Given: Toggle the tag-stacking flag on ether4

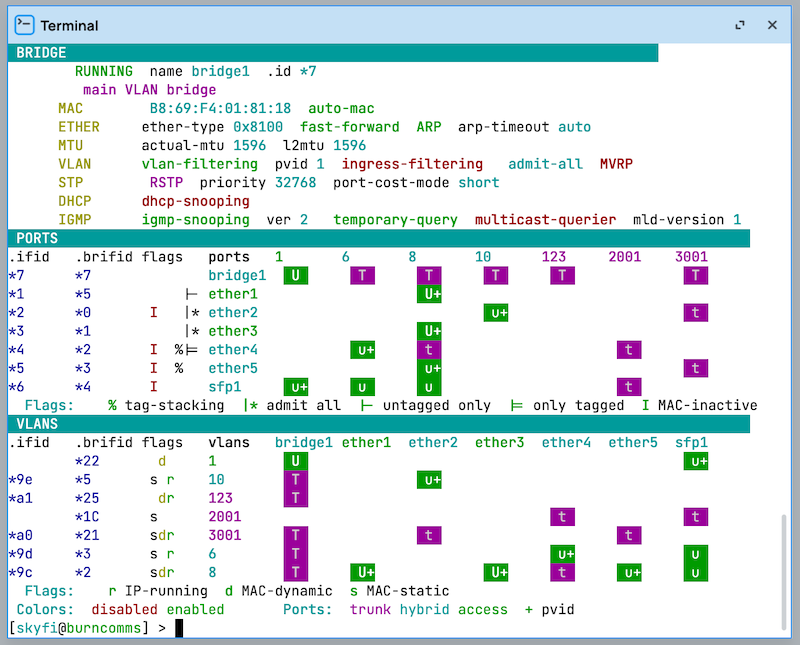Looking at the screenshot, I should click(x=181, y=349).
